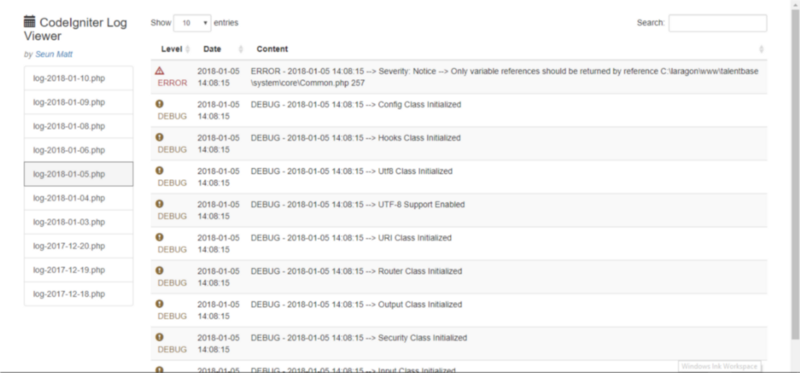Screen dimensions: 800x373
Task: Click the DEBUG icon on Hooks Class row
Action: click(159, 137)
